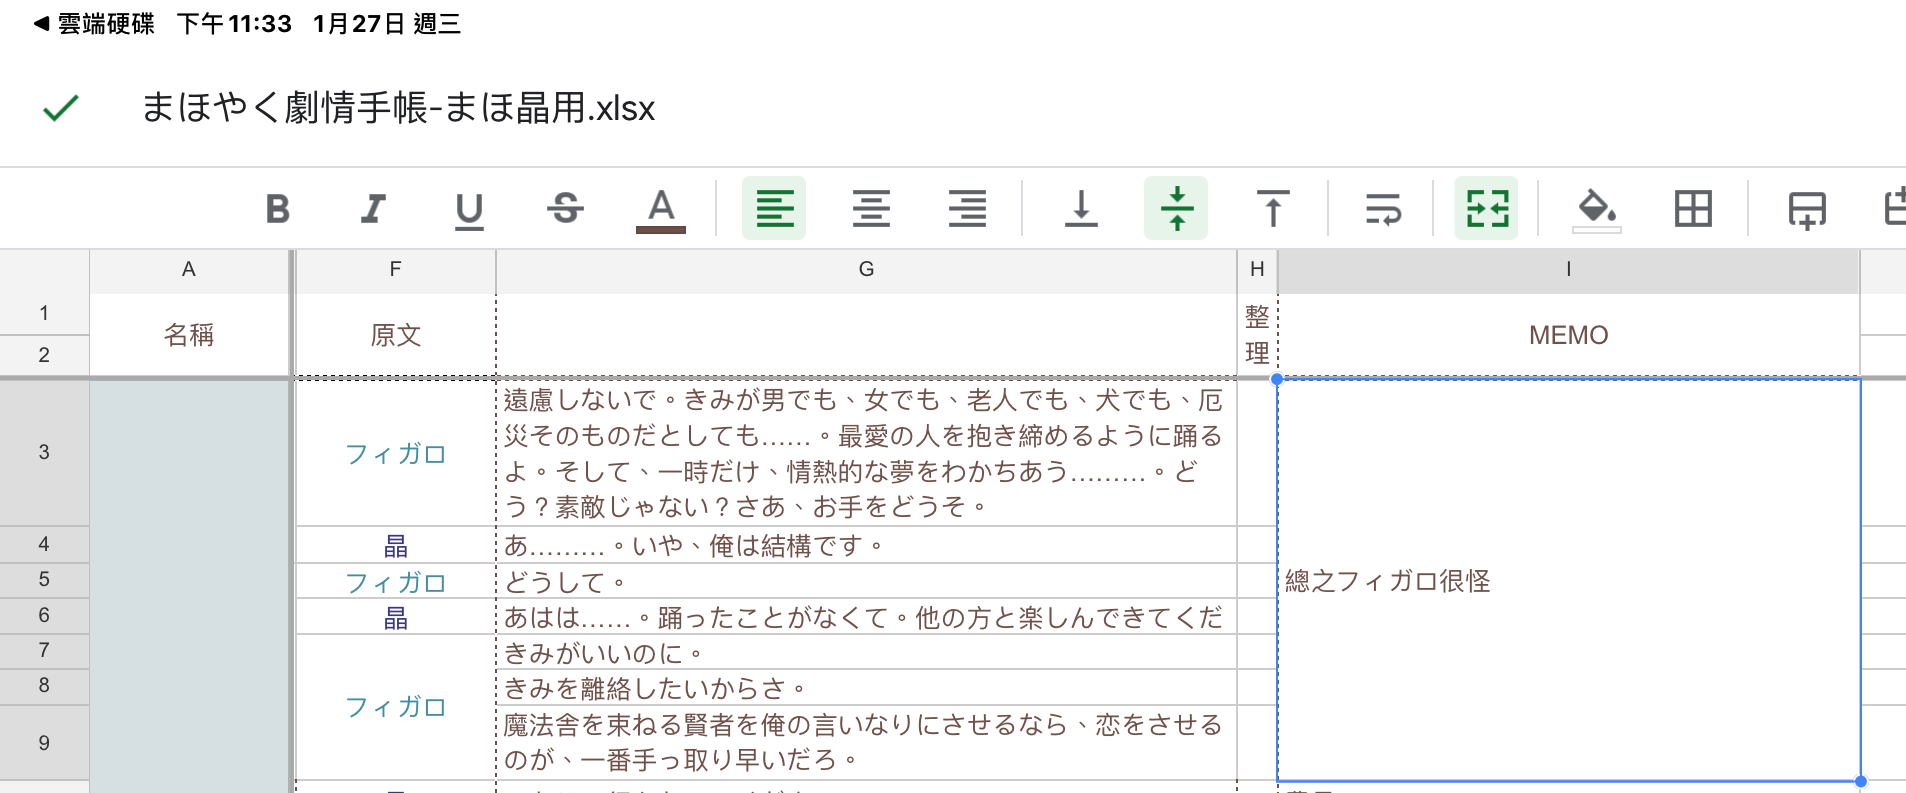Select cell with きみを籠絡したいからさ。

(866, 688)
